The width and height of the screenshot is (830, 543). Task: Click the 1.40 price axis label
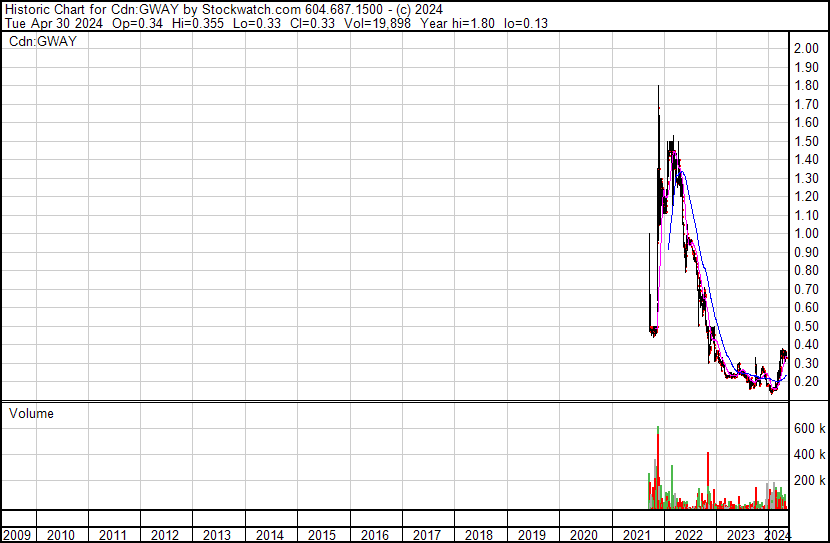click(806, 159)
